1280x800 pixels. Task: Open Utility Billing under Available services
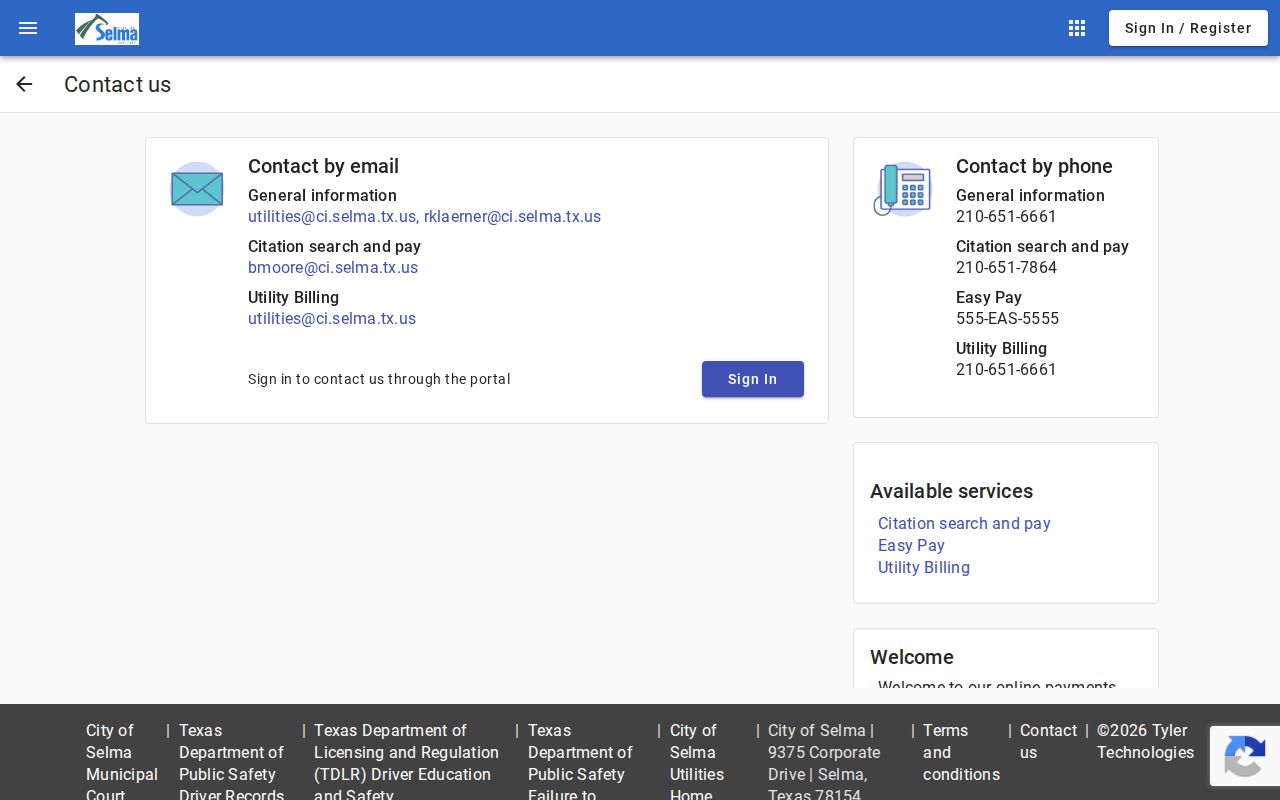tap(924, 567)
